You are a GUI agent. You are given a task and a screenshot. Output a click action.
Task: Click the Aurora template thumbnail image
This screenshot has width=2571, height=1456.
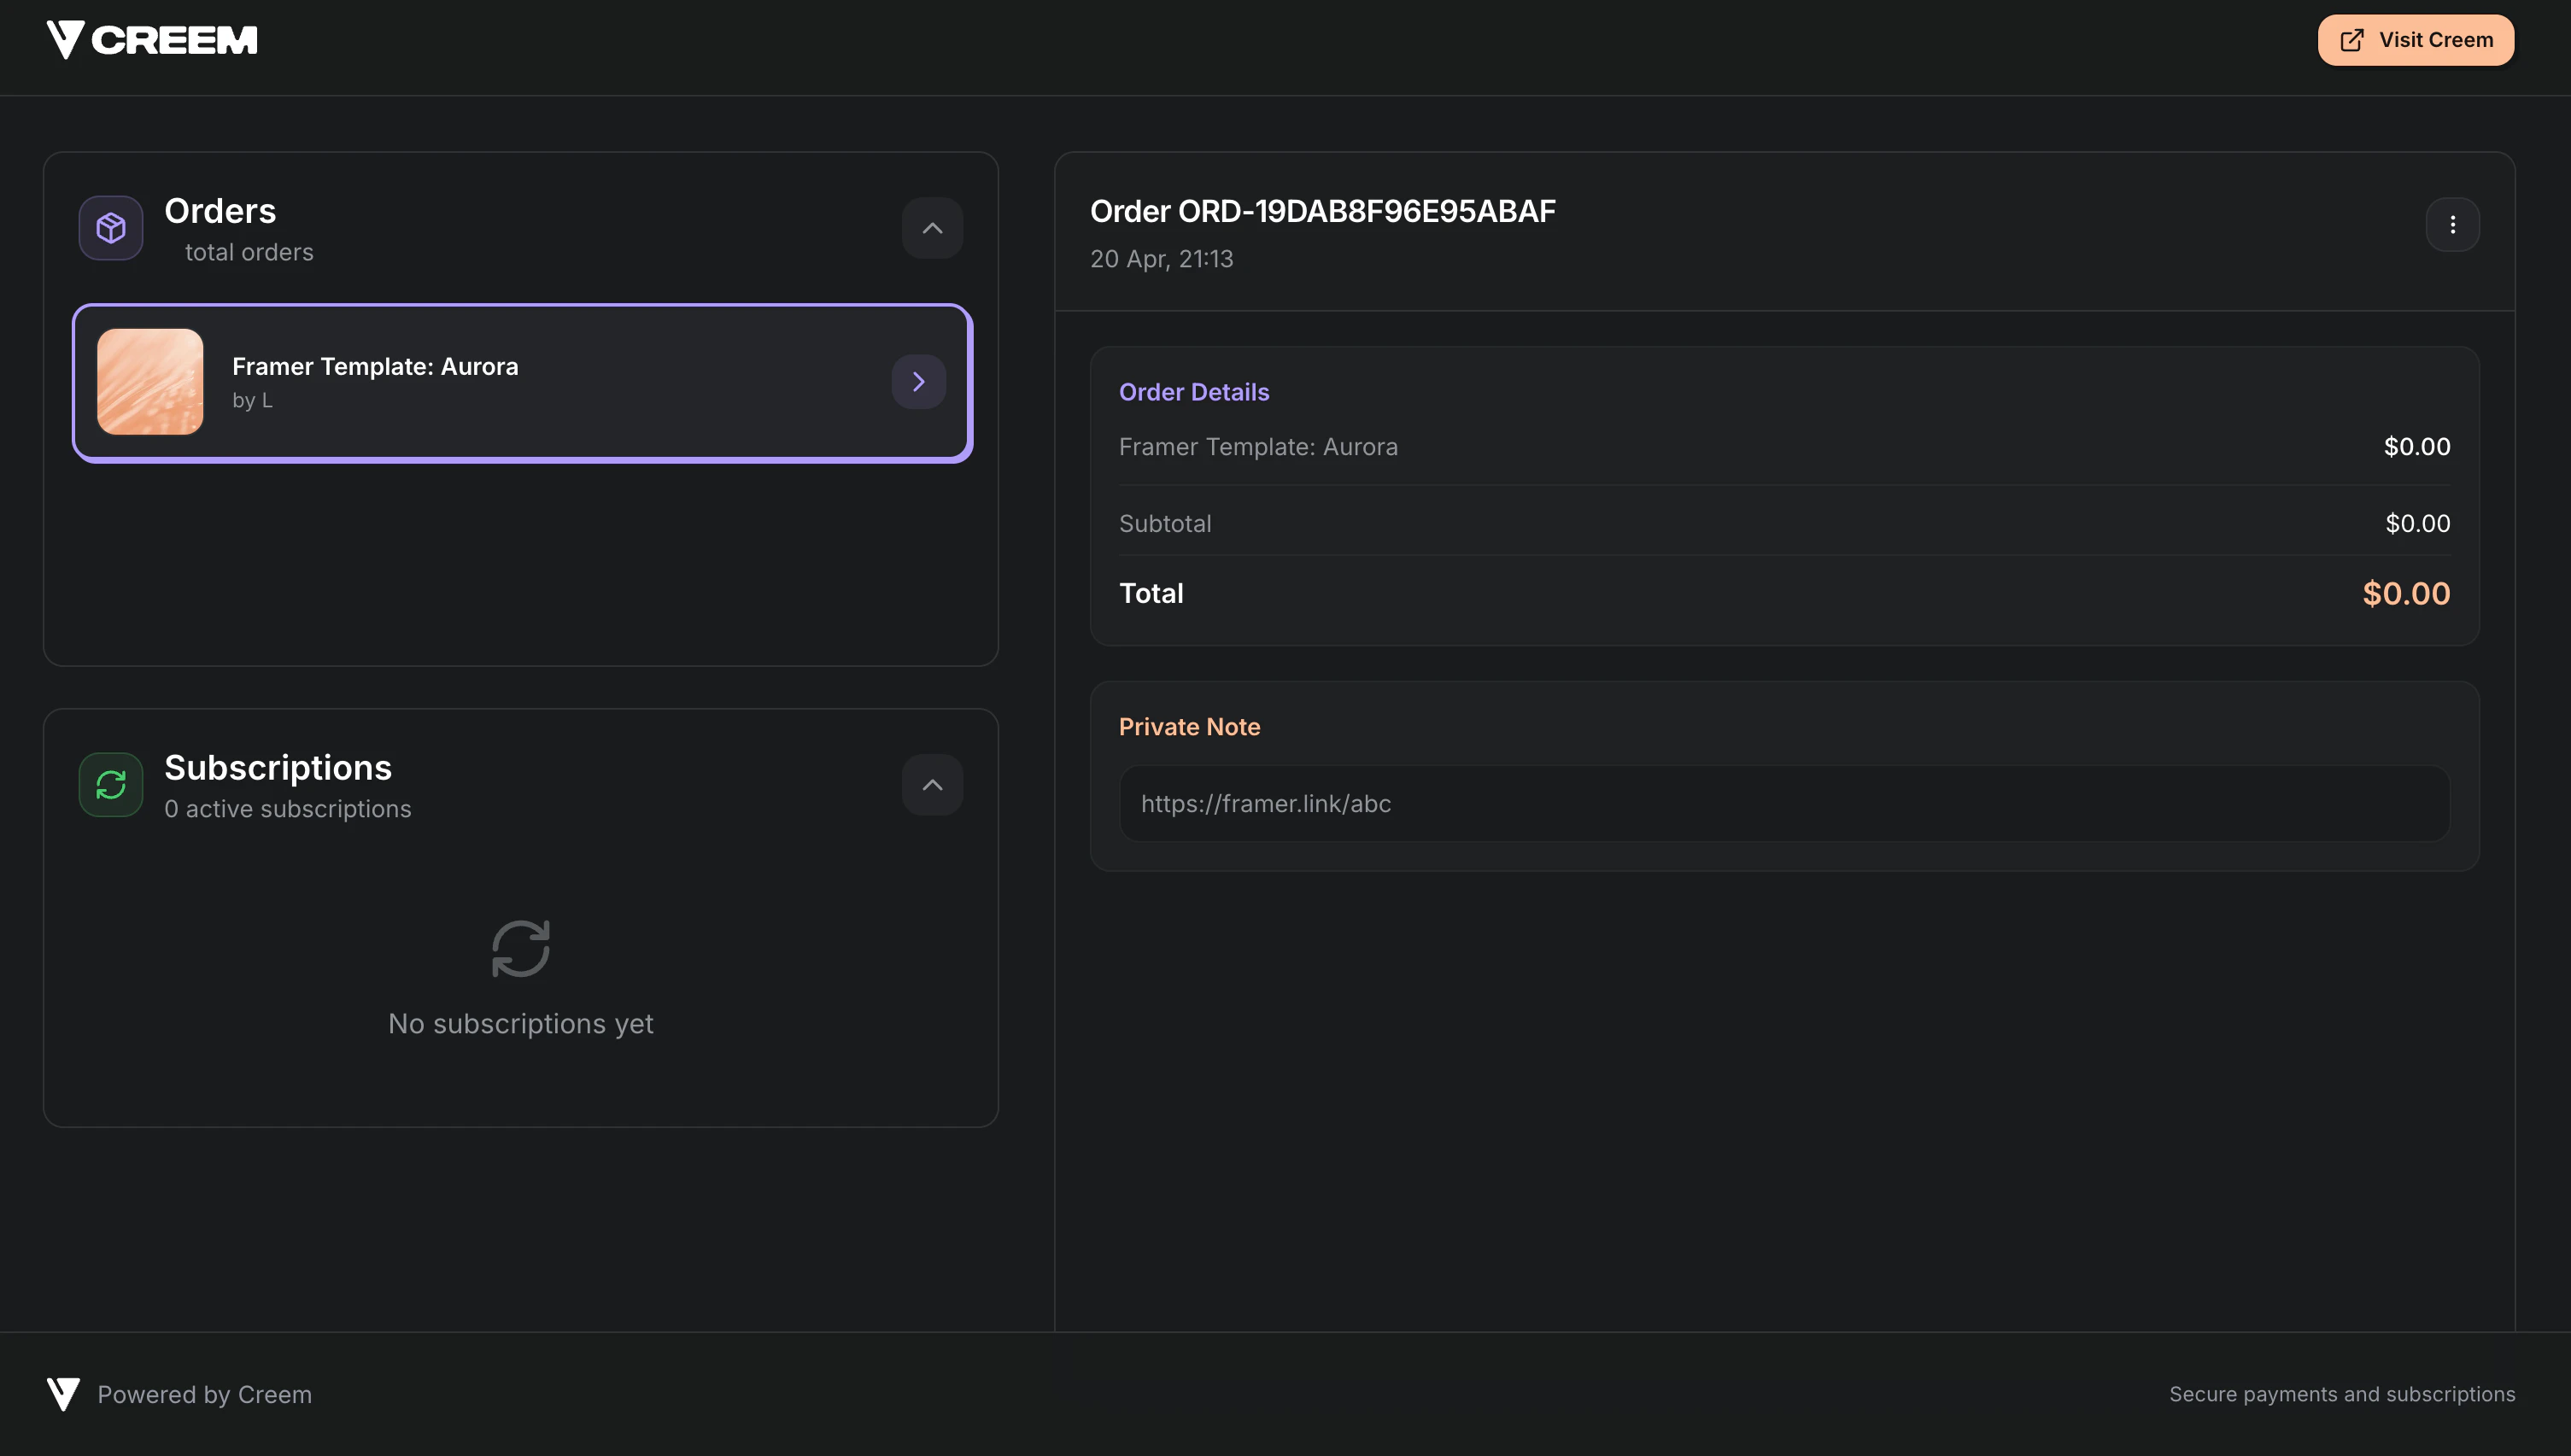point(150,382)
